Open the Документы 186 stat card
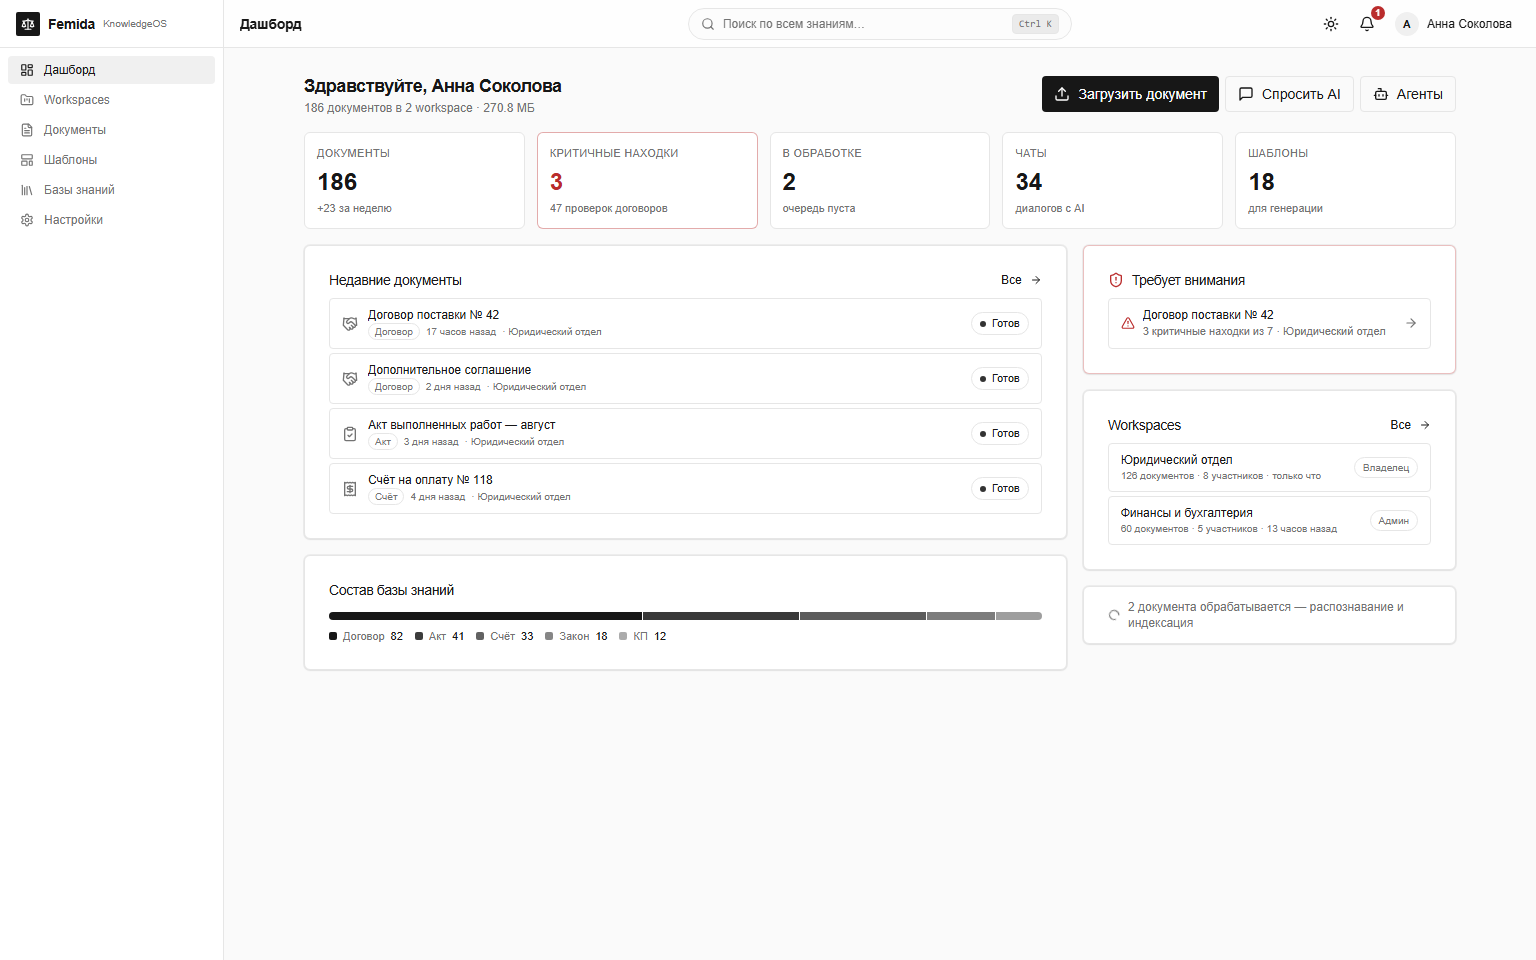Image resolution: width=1536 pixels, height=960 pixels. click(414, 181)
